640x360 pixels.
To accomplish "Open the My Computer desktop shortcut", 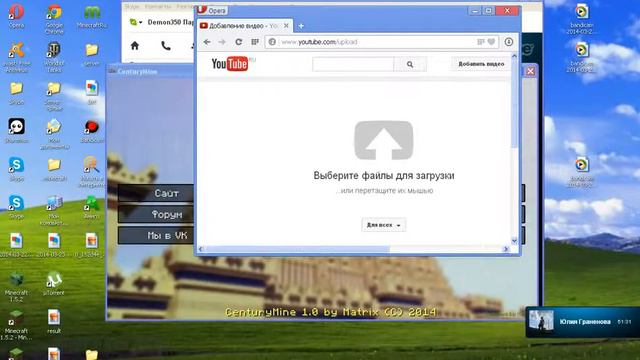I will [x=54, y=210].
